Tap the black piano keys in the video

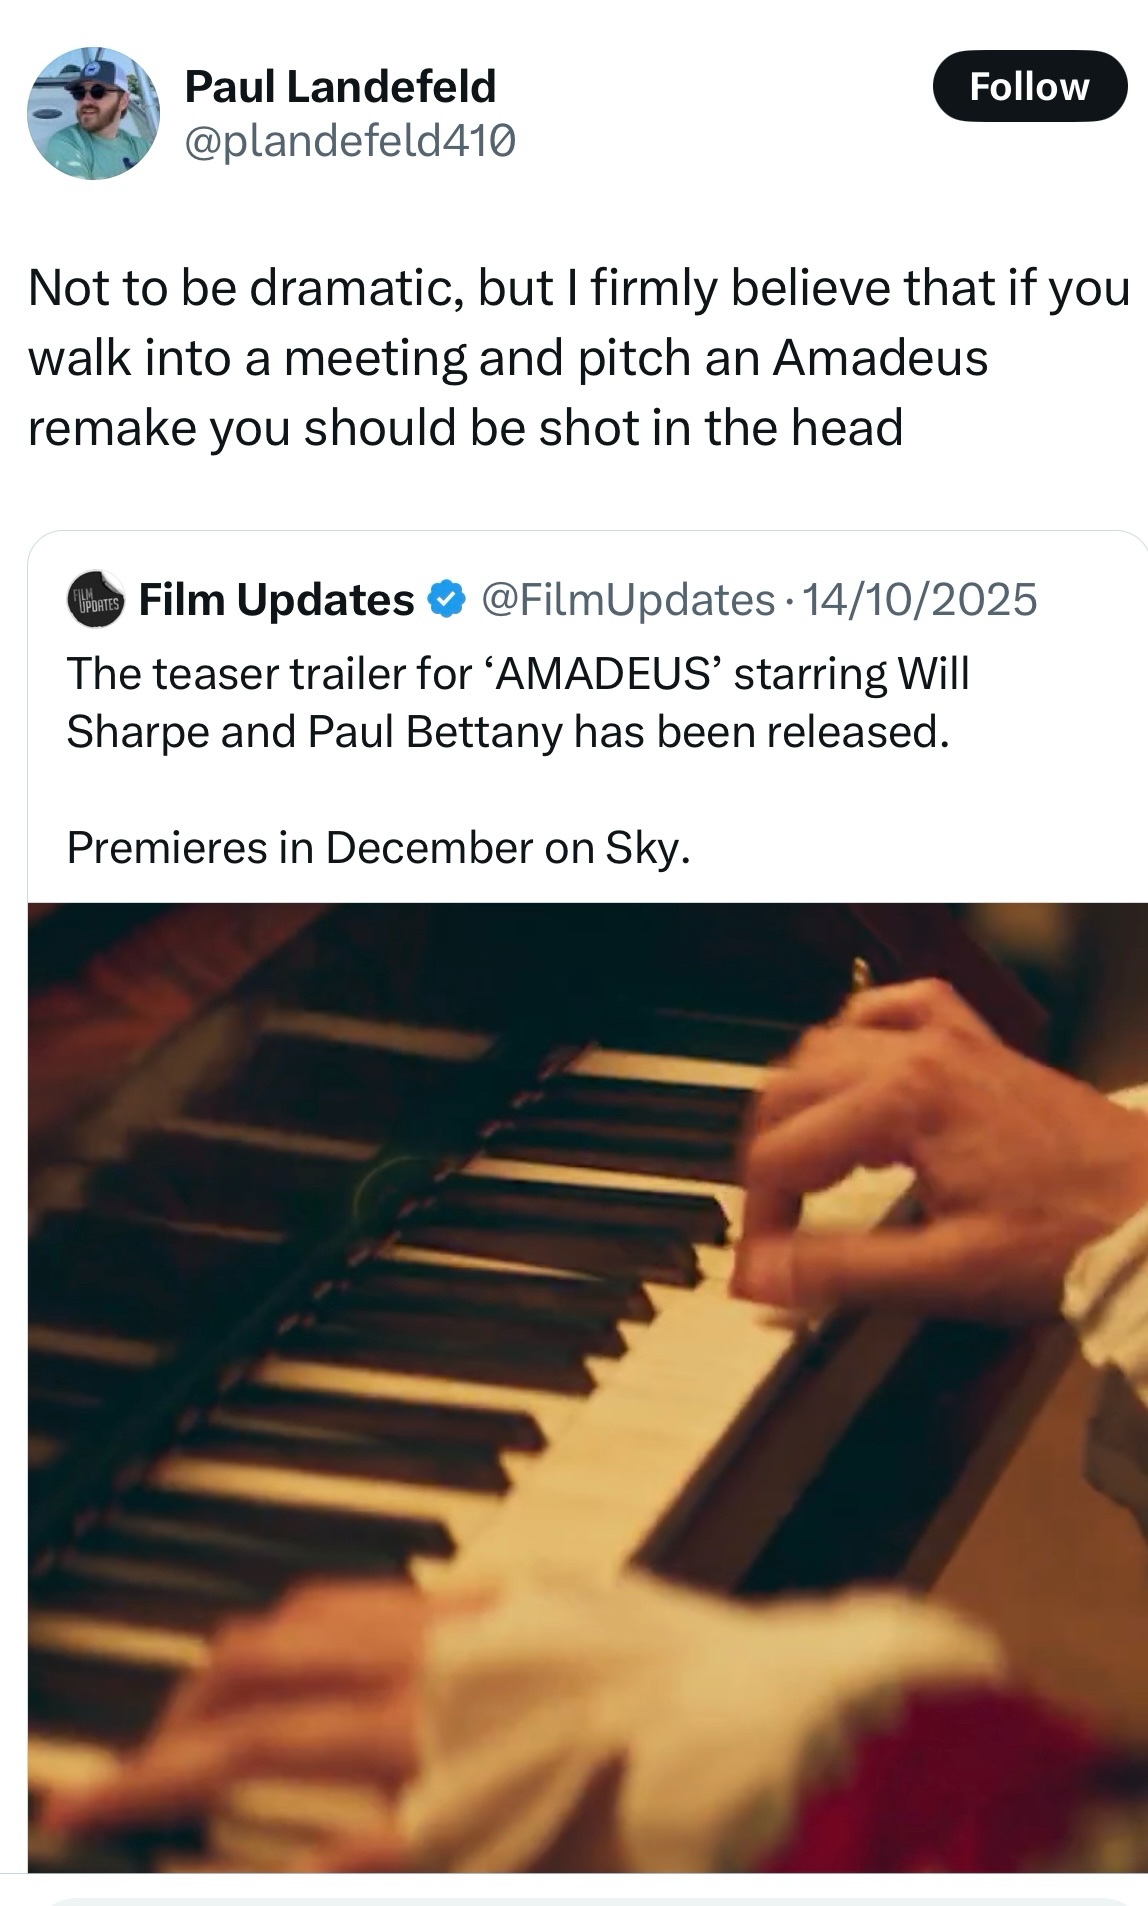coord(480,1300)
